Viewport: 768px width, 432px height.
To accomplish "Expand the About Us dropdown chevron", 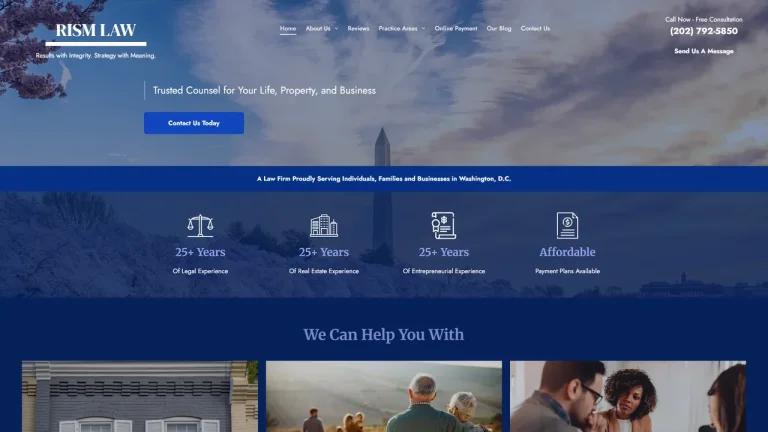I will 336,28.
